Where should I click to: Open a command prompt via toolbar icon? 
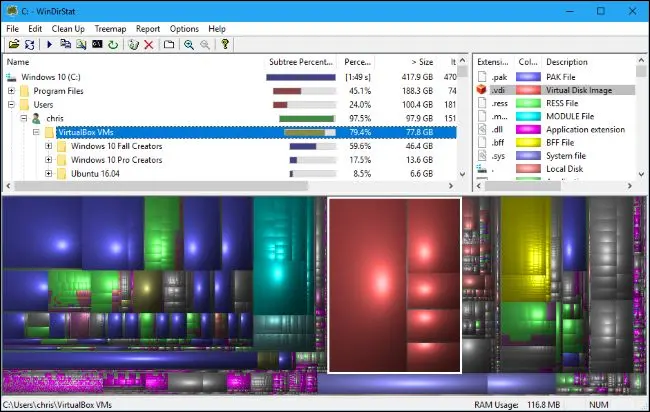click(97, 44)
